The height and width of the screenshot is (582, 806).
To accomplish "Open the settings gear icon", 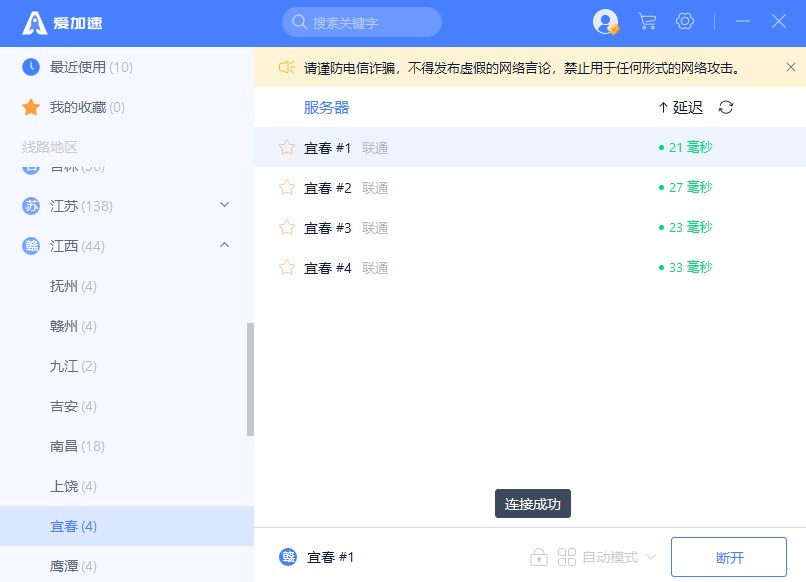I will click(685, 21).
